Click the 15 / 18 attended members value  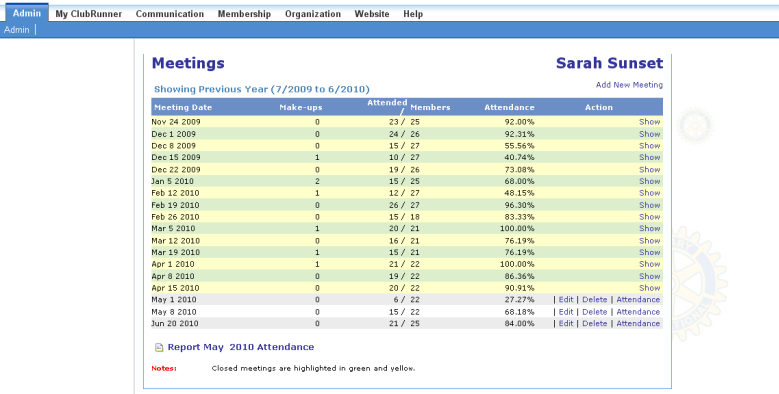pyautogui.click(x=404, y=217)
